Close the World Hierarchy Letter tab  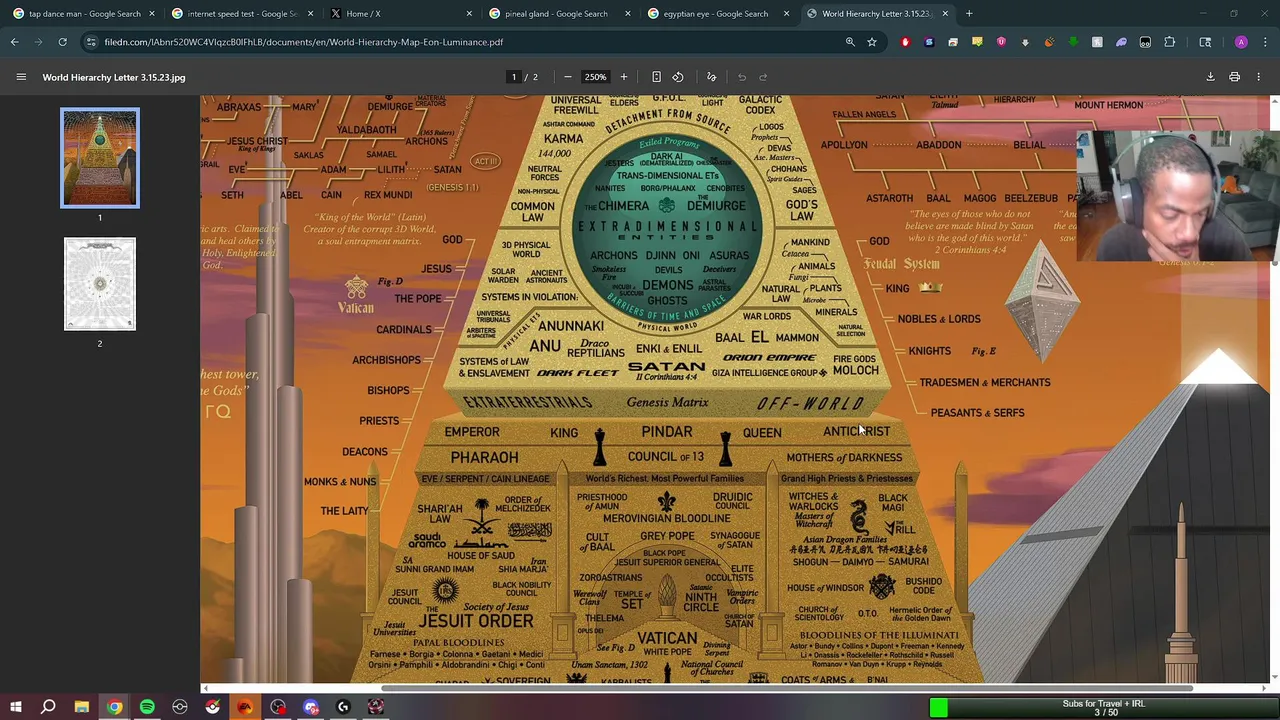[945, 14]
